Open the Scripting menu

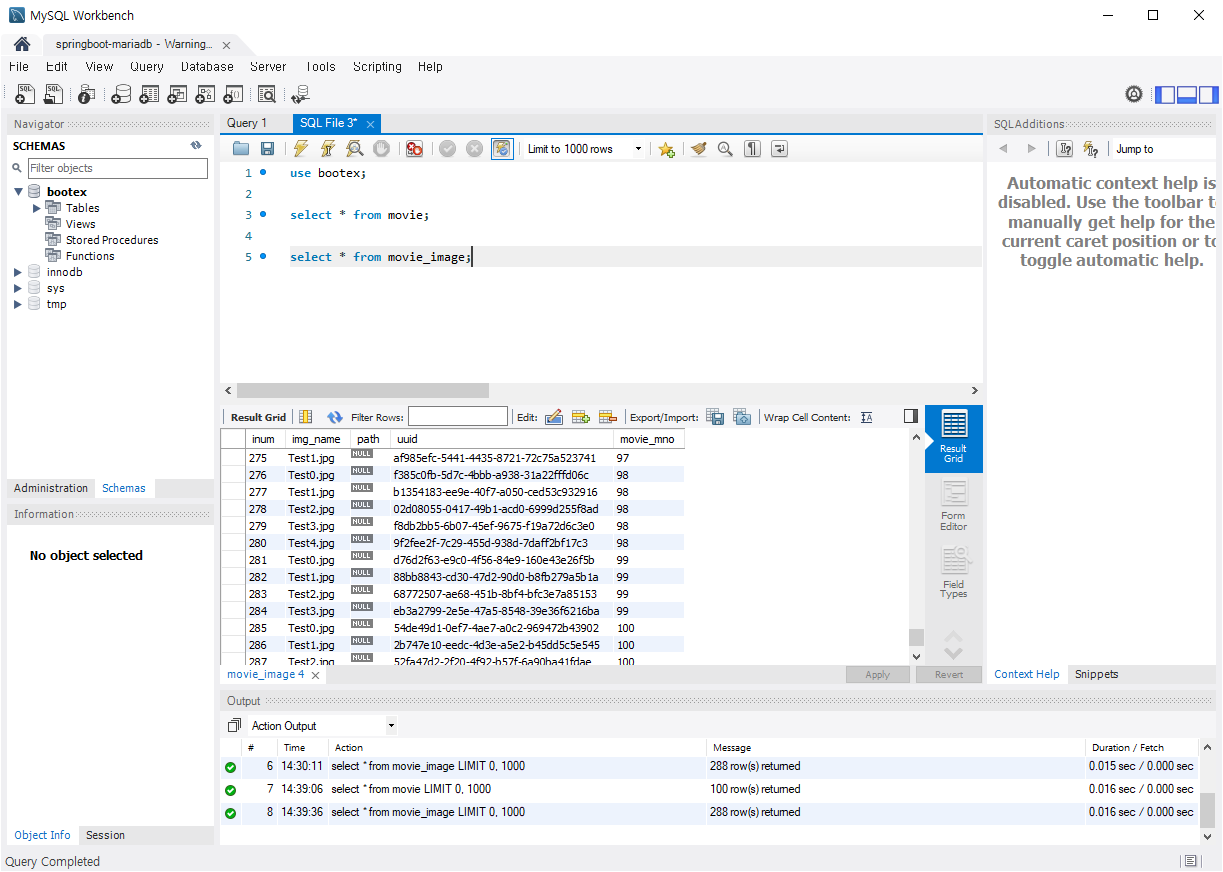tap(377, 67)
